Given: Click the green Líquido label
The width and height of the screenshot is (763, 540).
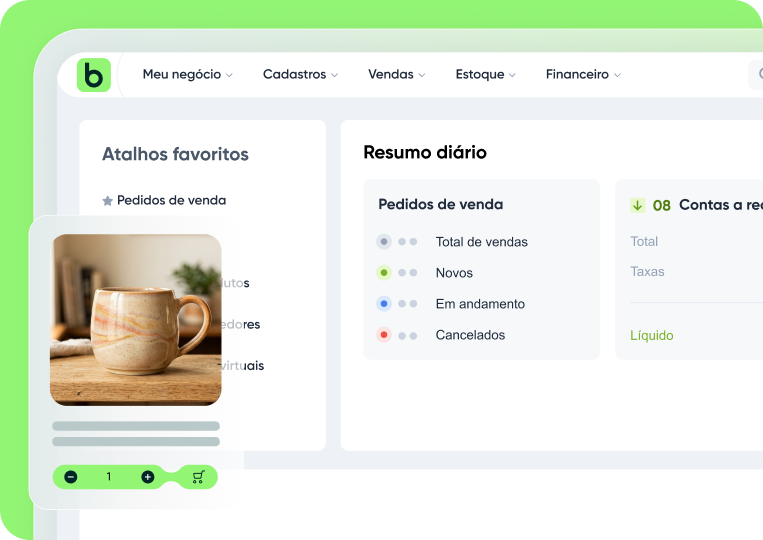Looking at the screenshot, I should pyautogui.click(x=652, y=336).
